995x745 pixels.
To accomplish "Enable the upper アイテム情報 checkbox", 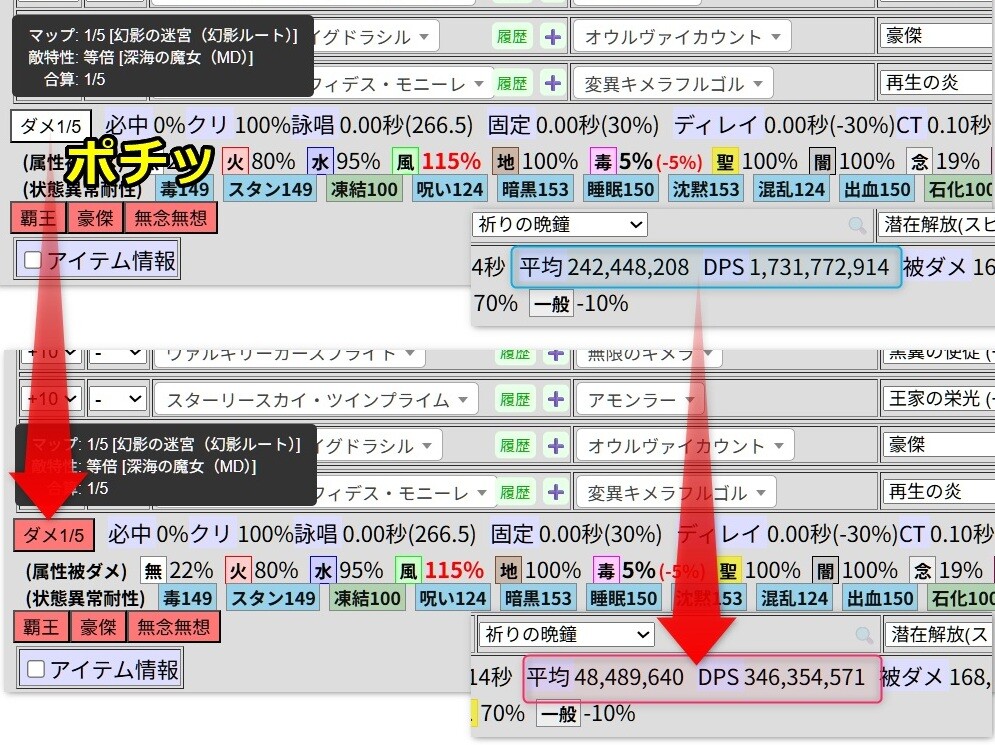I will 33,261.
